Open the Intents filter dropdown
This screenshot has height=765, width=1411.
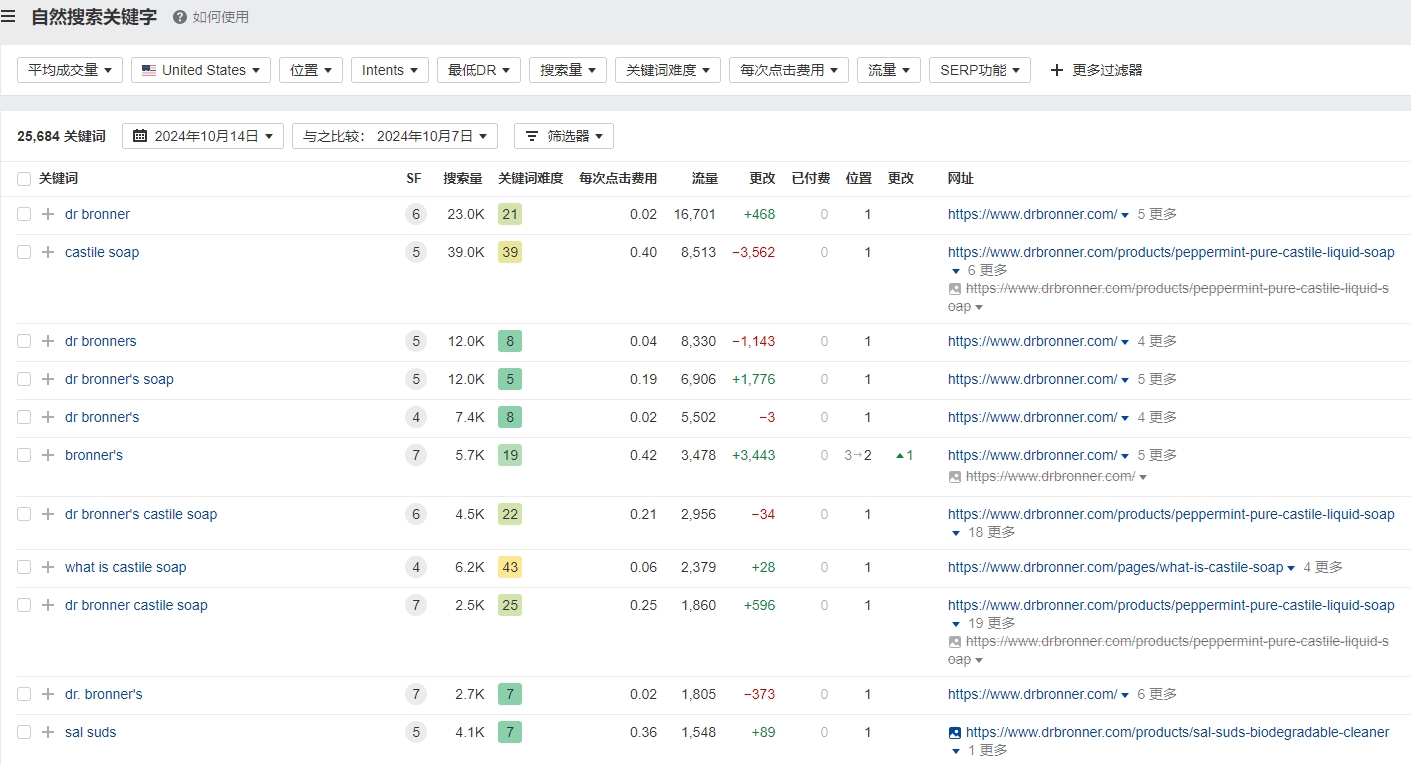click(390, 70)
